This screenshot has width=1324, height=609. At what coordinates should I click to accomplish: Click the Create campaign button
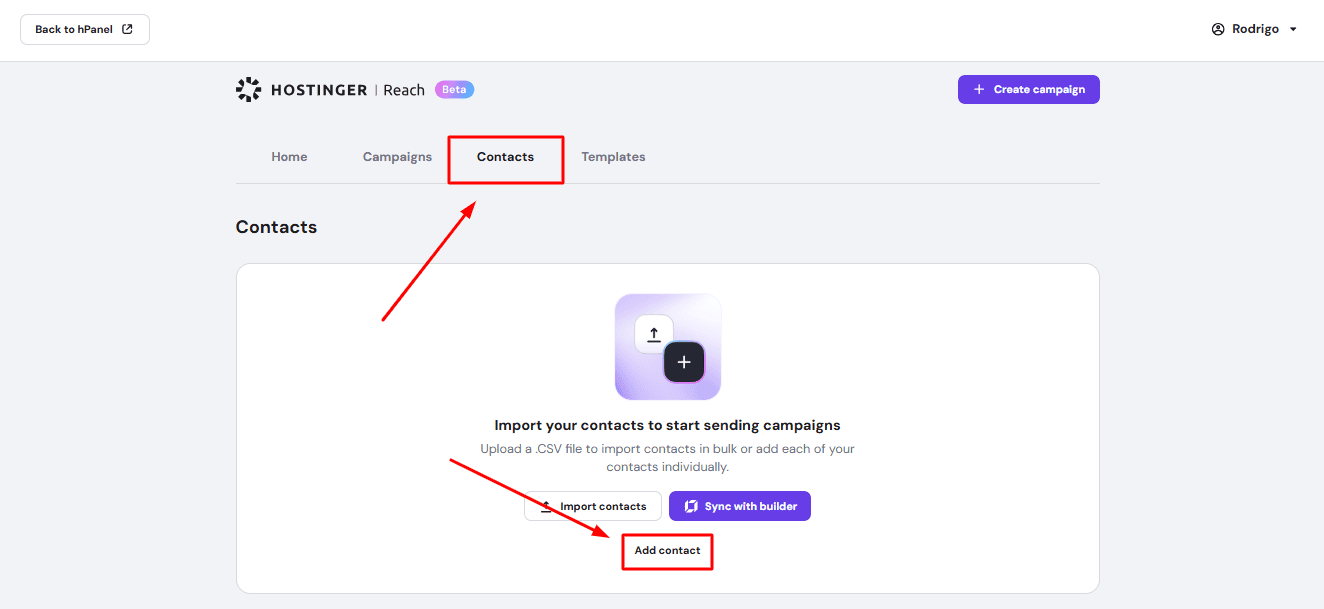(x=1028, y=90)
